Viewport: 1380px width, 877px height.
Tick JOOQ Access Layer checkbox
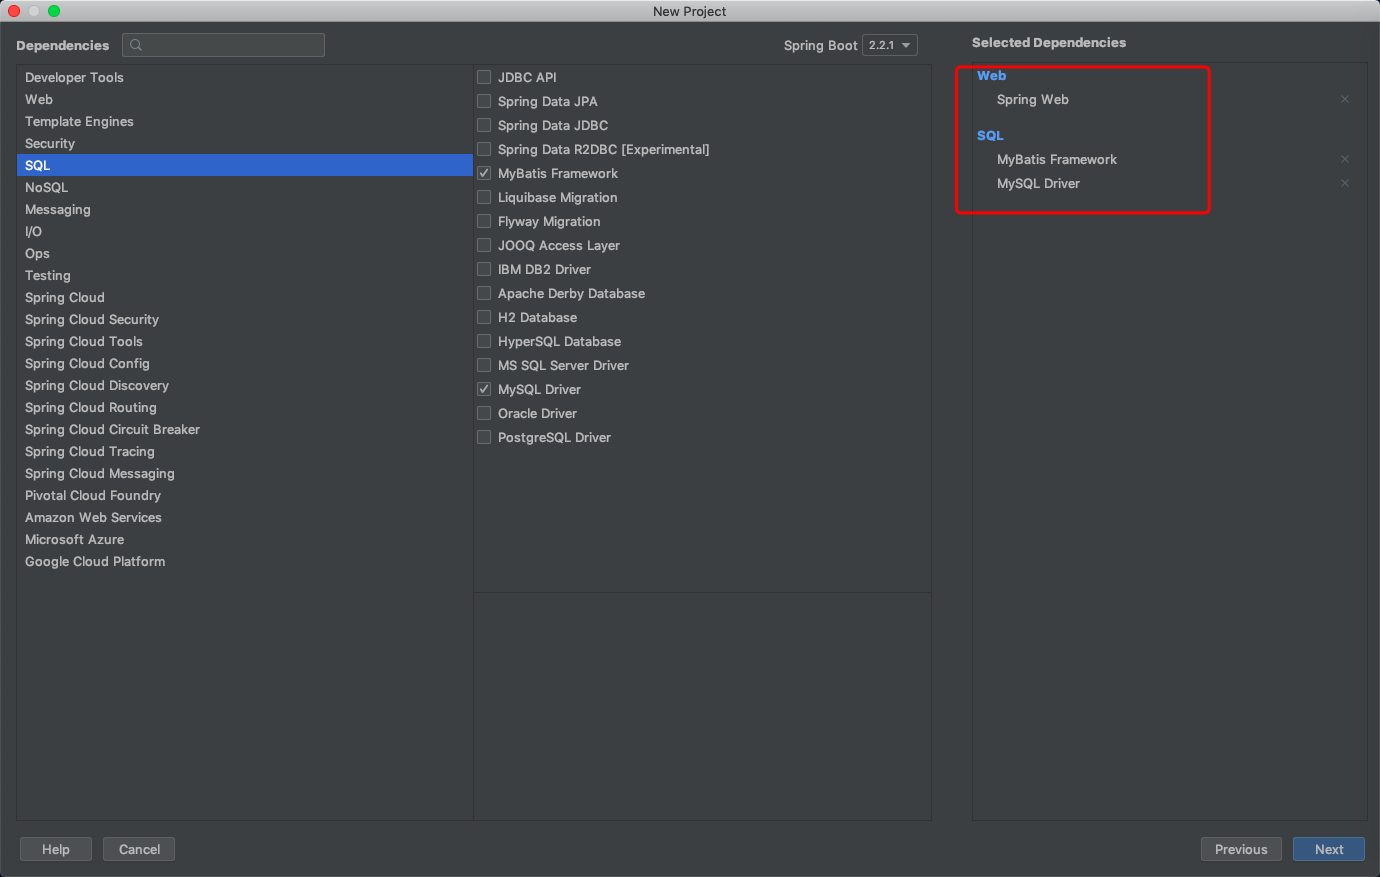(484, 245)
